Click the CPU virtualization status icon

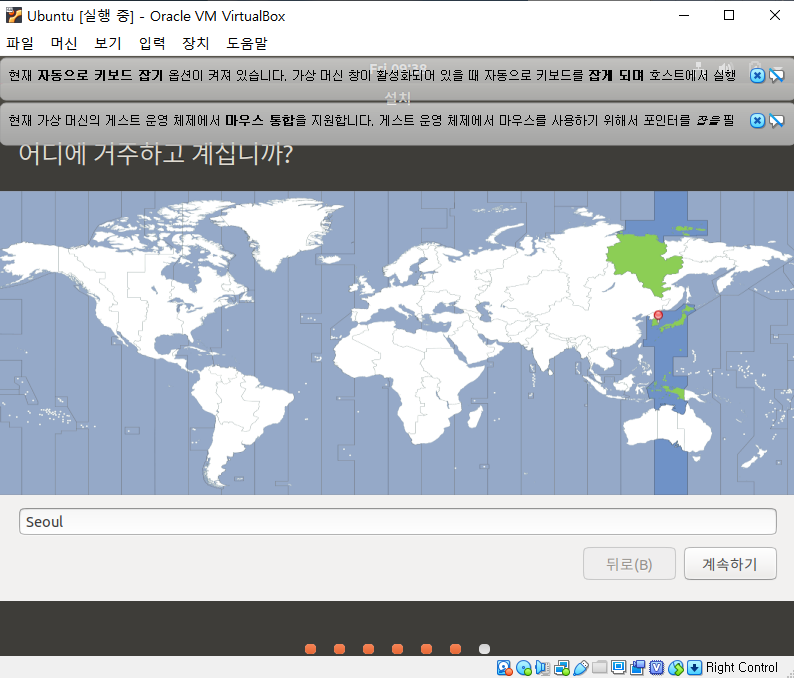[x=656, y=668]
